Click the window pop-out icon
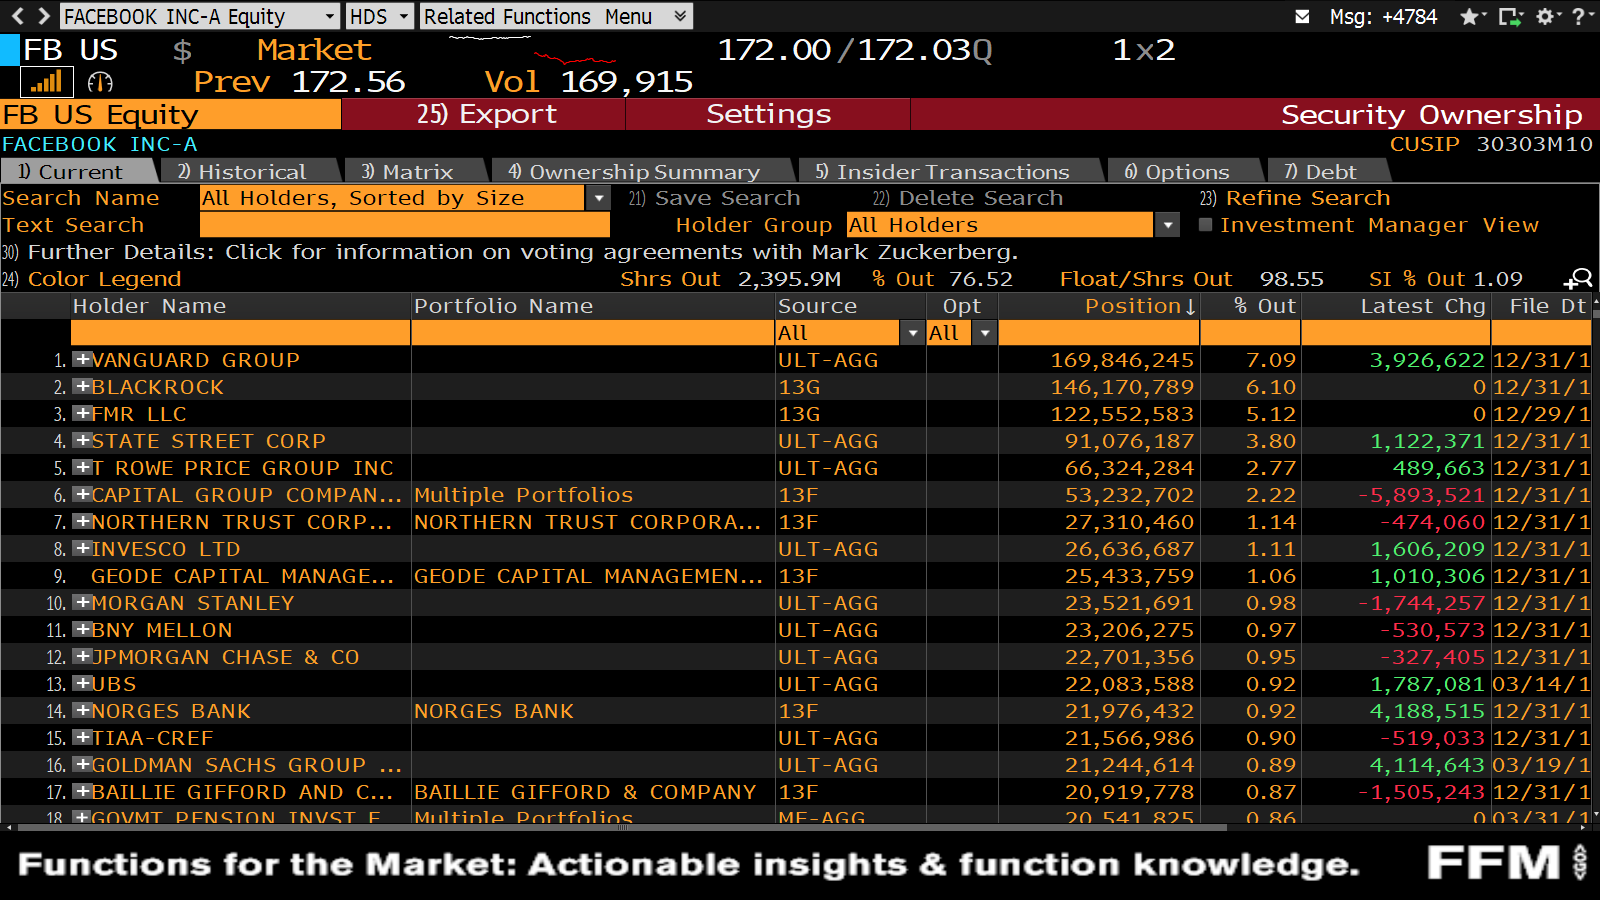 pos(1509,16)
